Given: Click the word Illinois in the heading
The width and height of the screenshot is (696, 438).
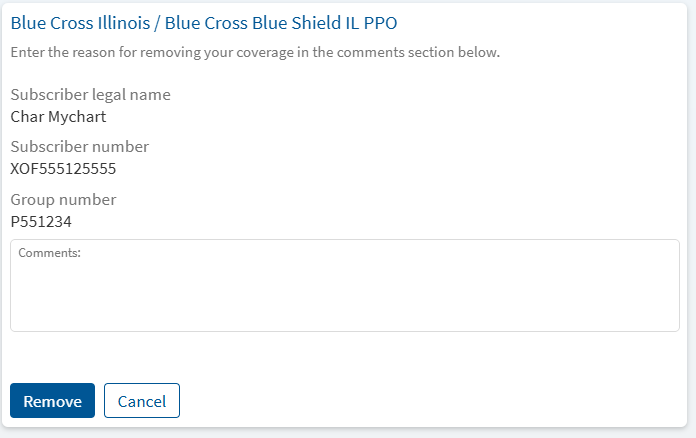Looking at the screenshot, I should [x=124, y=23].
